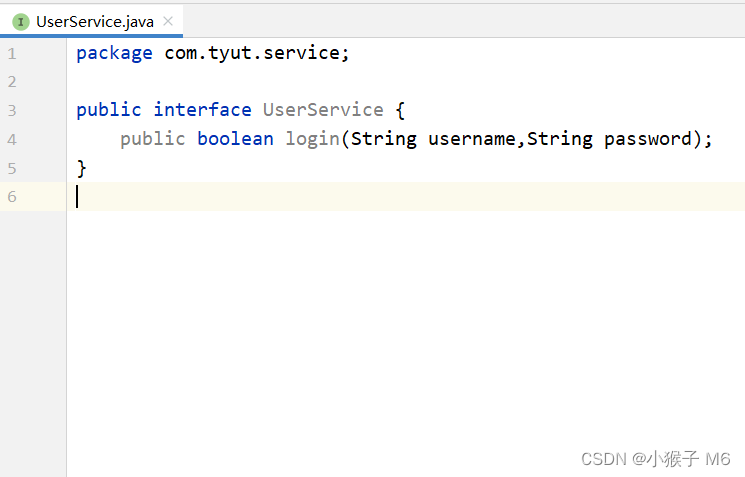745x477 pixels.
Task: Click line number 3 in the gutter
Action: 12,110
